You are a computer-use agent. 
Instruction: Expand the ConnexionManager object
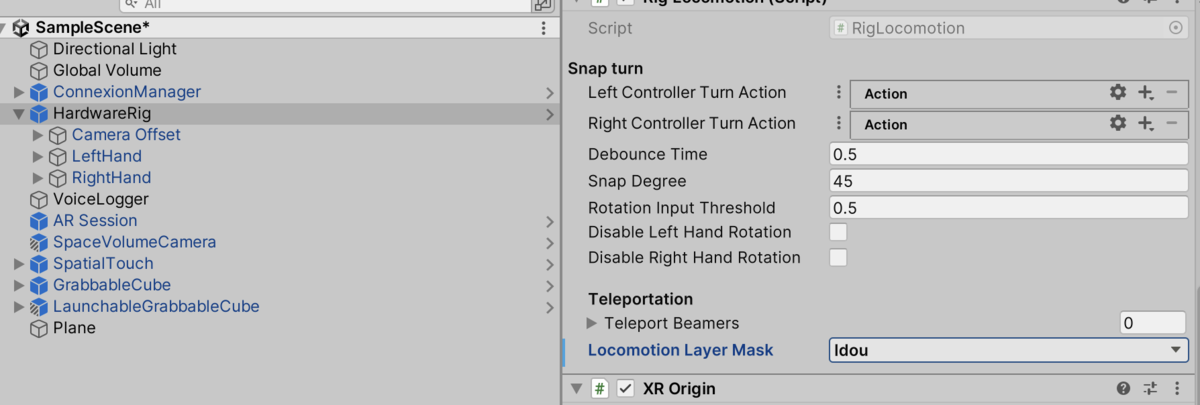[x=18, y=92]
